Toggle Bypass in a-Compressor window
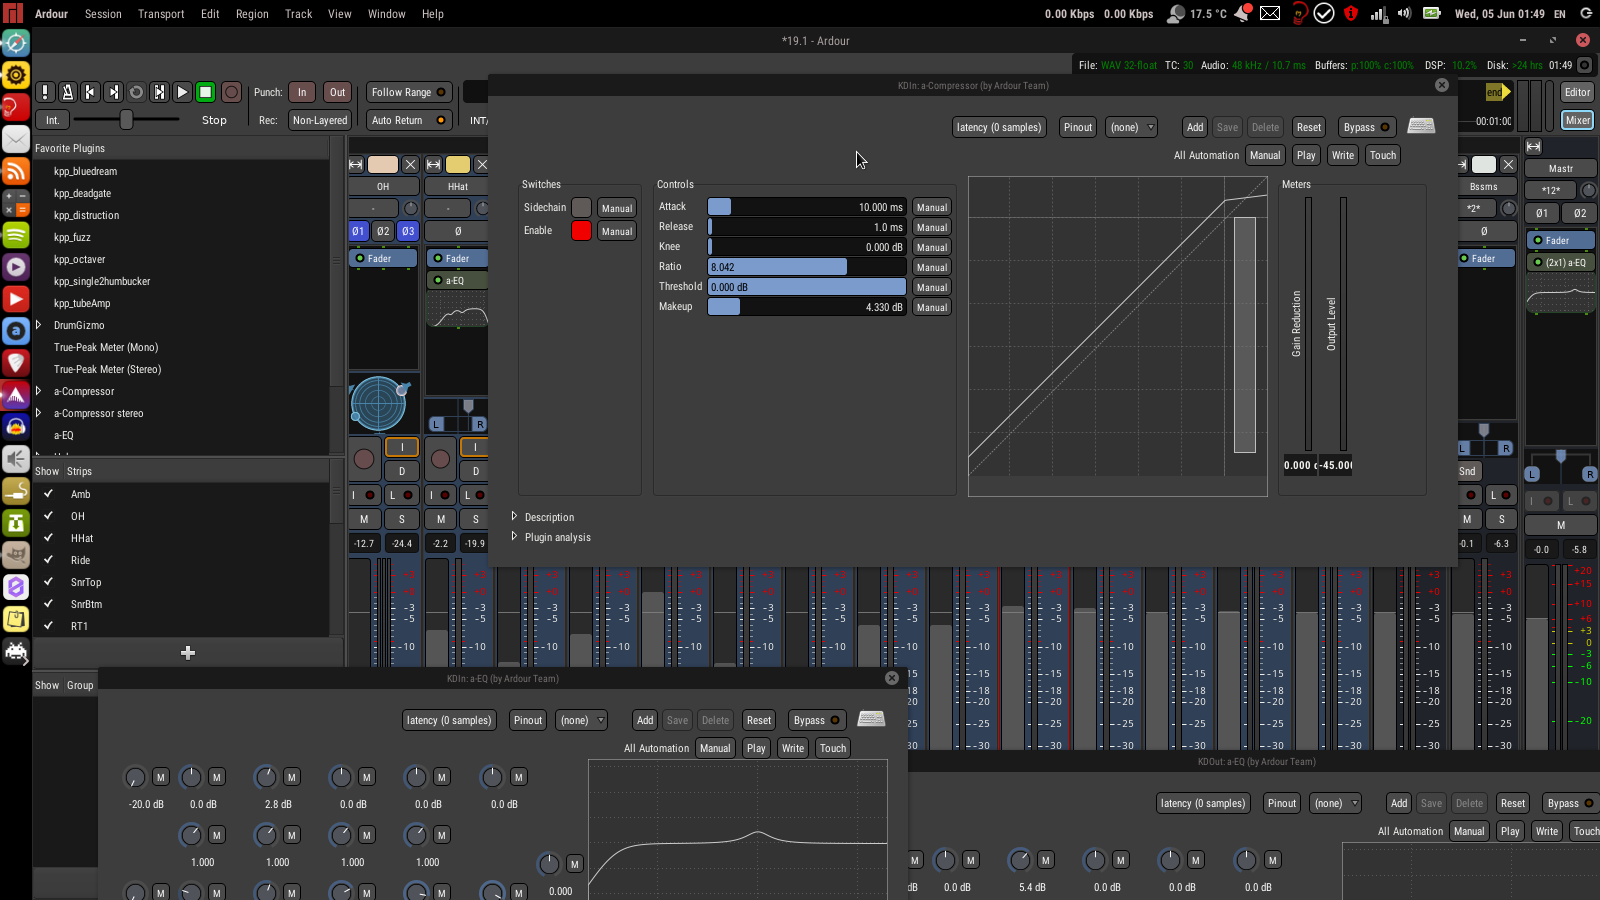The width and height of the screenshot is (1600, 900). [x=1367, y=127]
